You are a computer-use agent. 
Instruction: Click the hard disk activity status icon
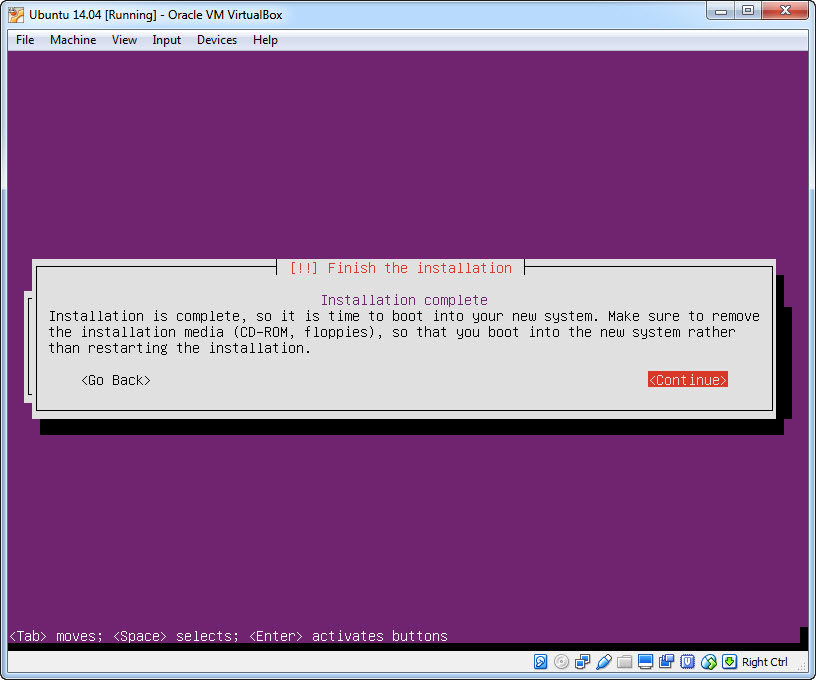tap(540, 662)
